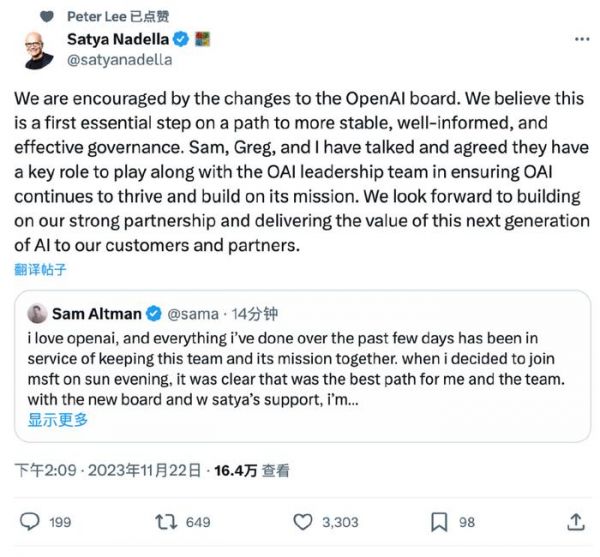Open Satya Nadella's profile photo
Image resolution: width=600 pixels, height=557 pixels.
pos(37,49)
